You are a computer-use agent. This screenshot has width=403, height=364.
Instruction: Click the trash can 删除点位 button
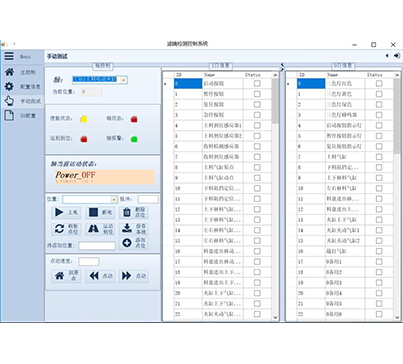click(134, 212)
